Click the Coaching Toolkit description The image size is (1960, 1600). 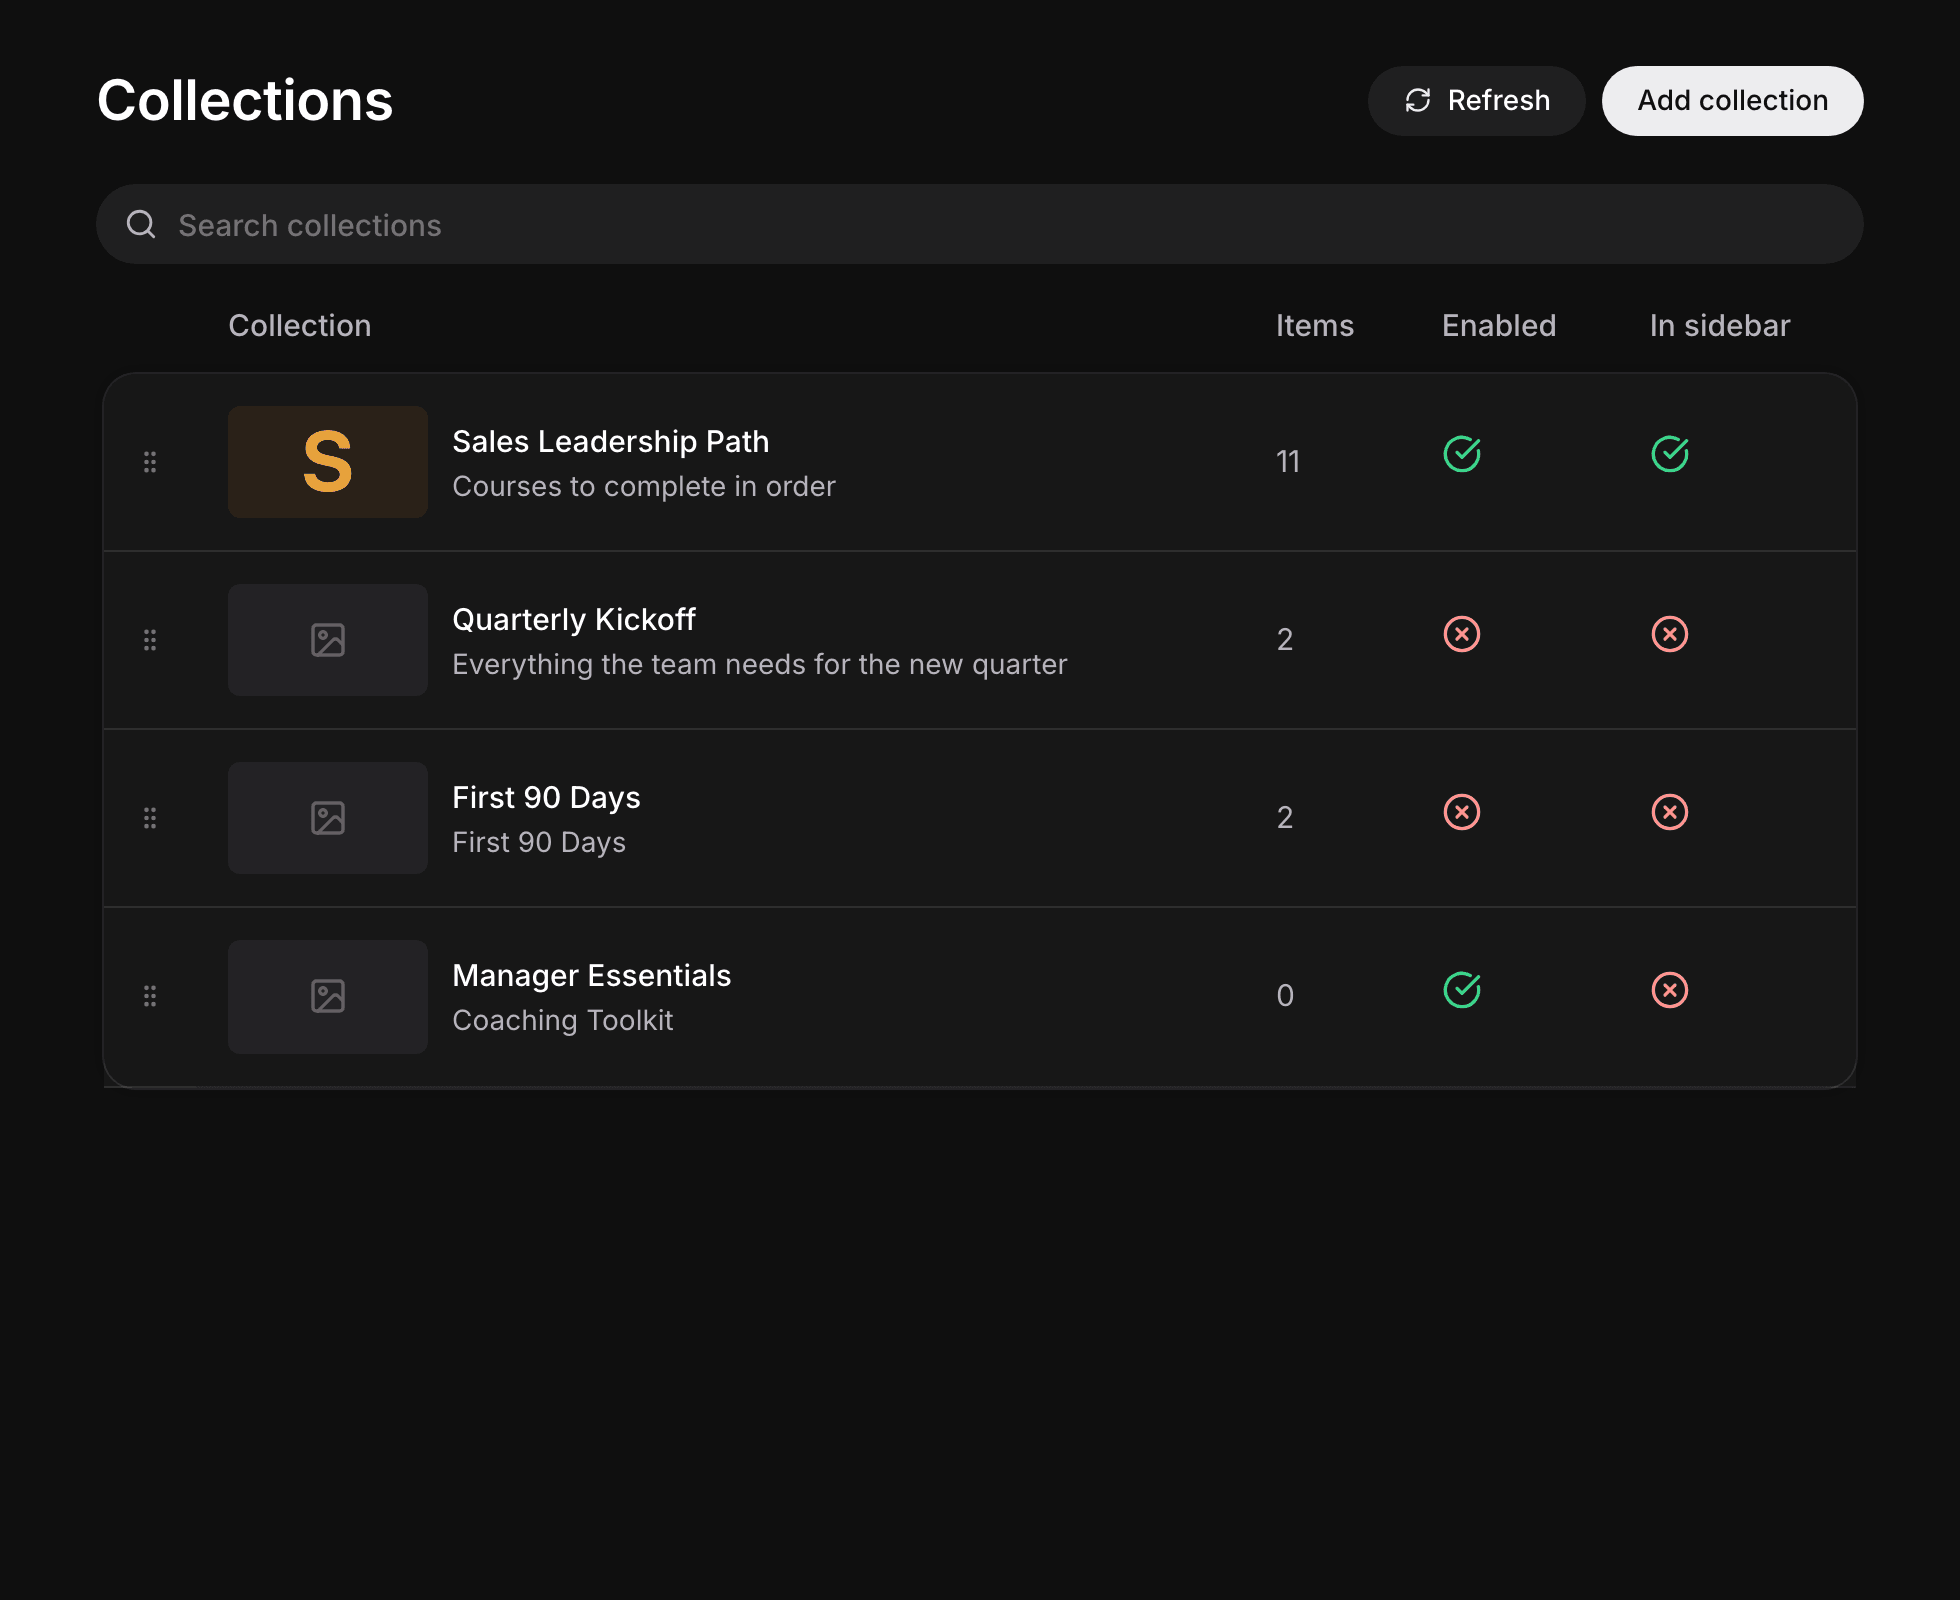click(563, 1020)
